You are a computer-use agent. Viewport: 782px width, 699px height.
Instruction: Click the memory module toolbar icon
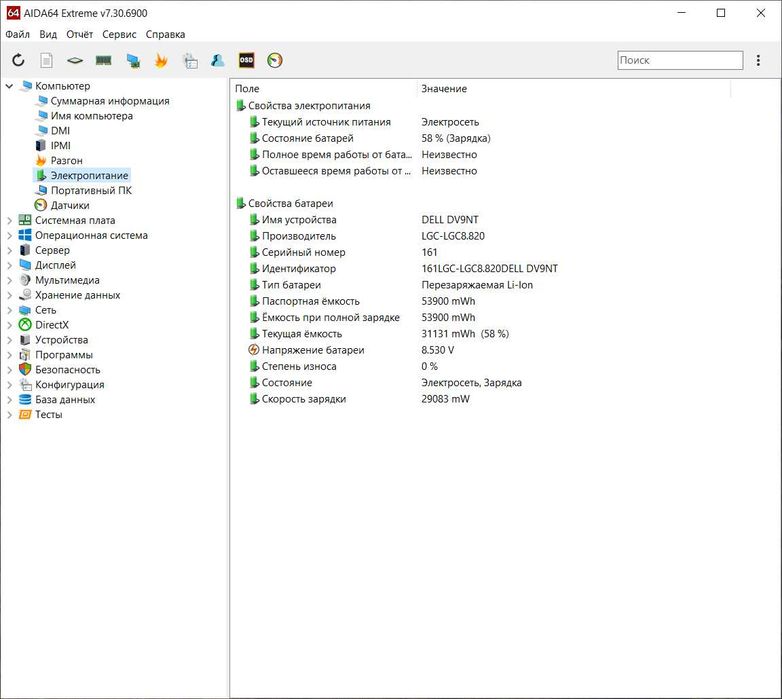[103, 60]
